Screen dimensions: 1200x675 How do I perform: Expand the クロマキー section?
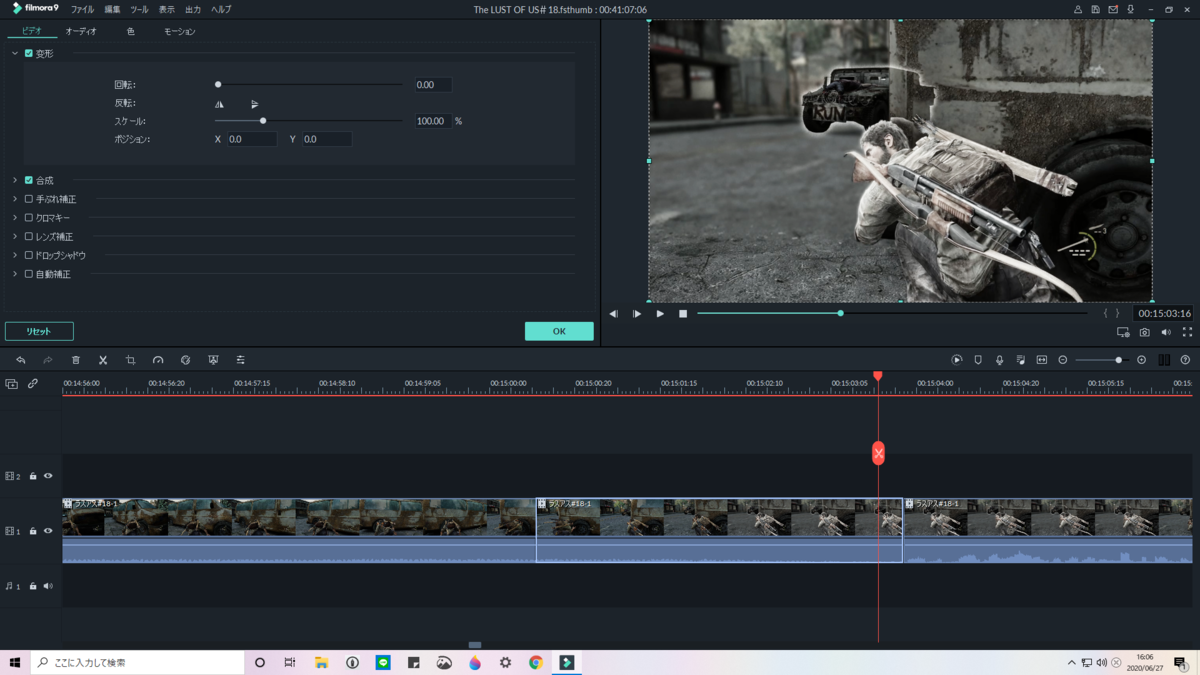[x=15, y=217]
